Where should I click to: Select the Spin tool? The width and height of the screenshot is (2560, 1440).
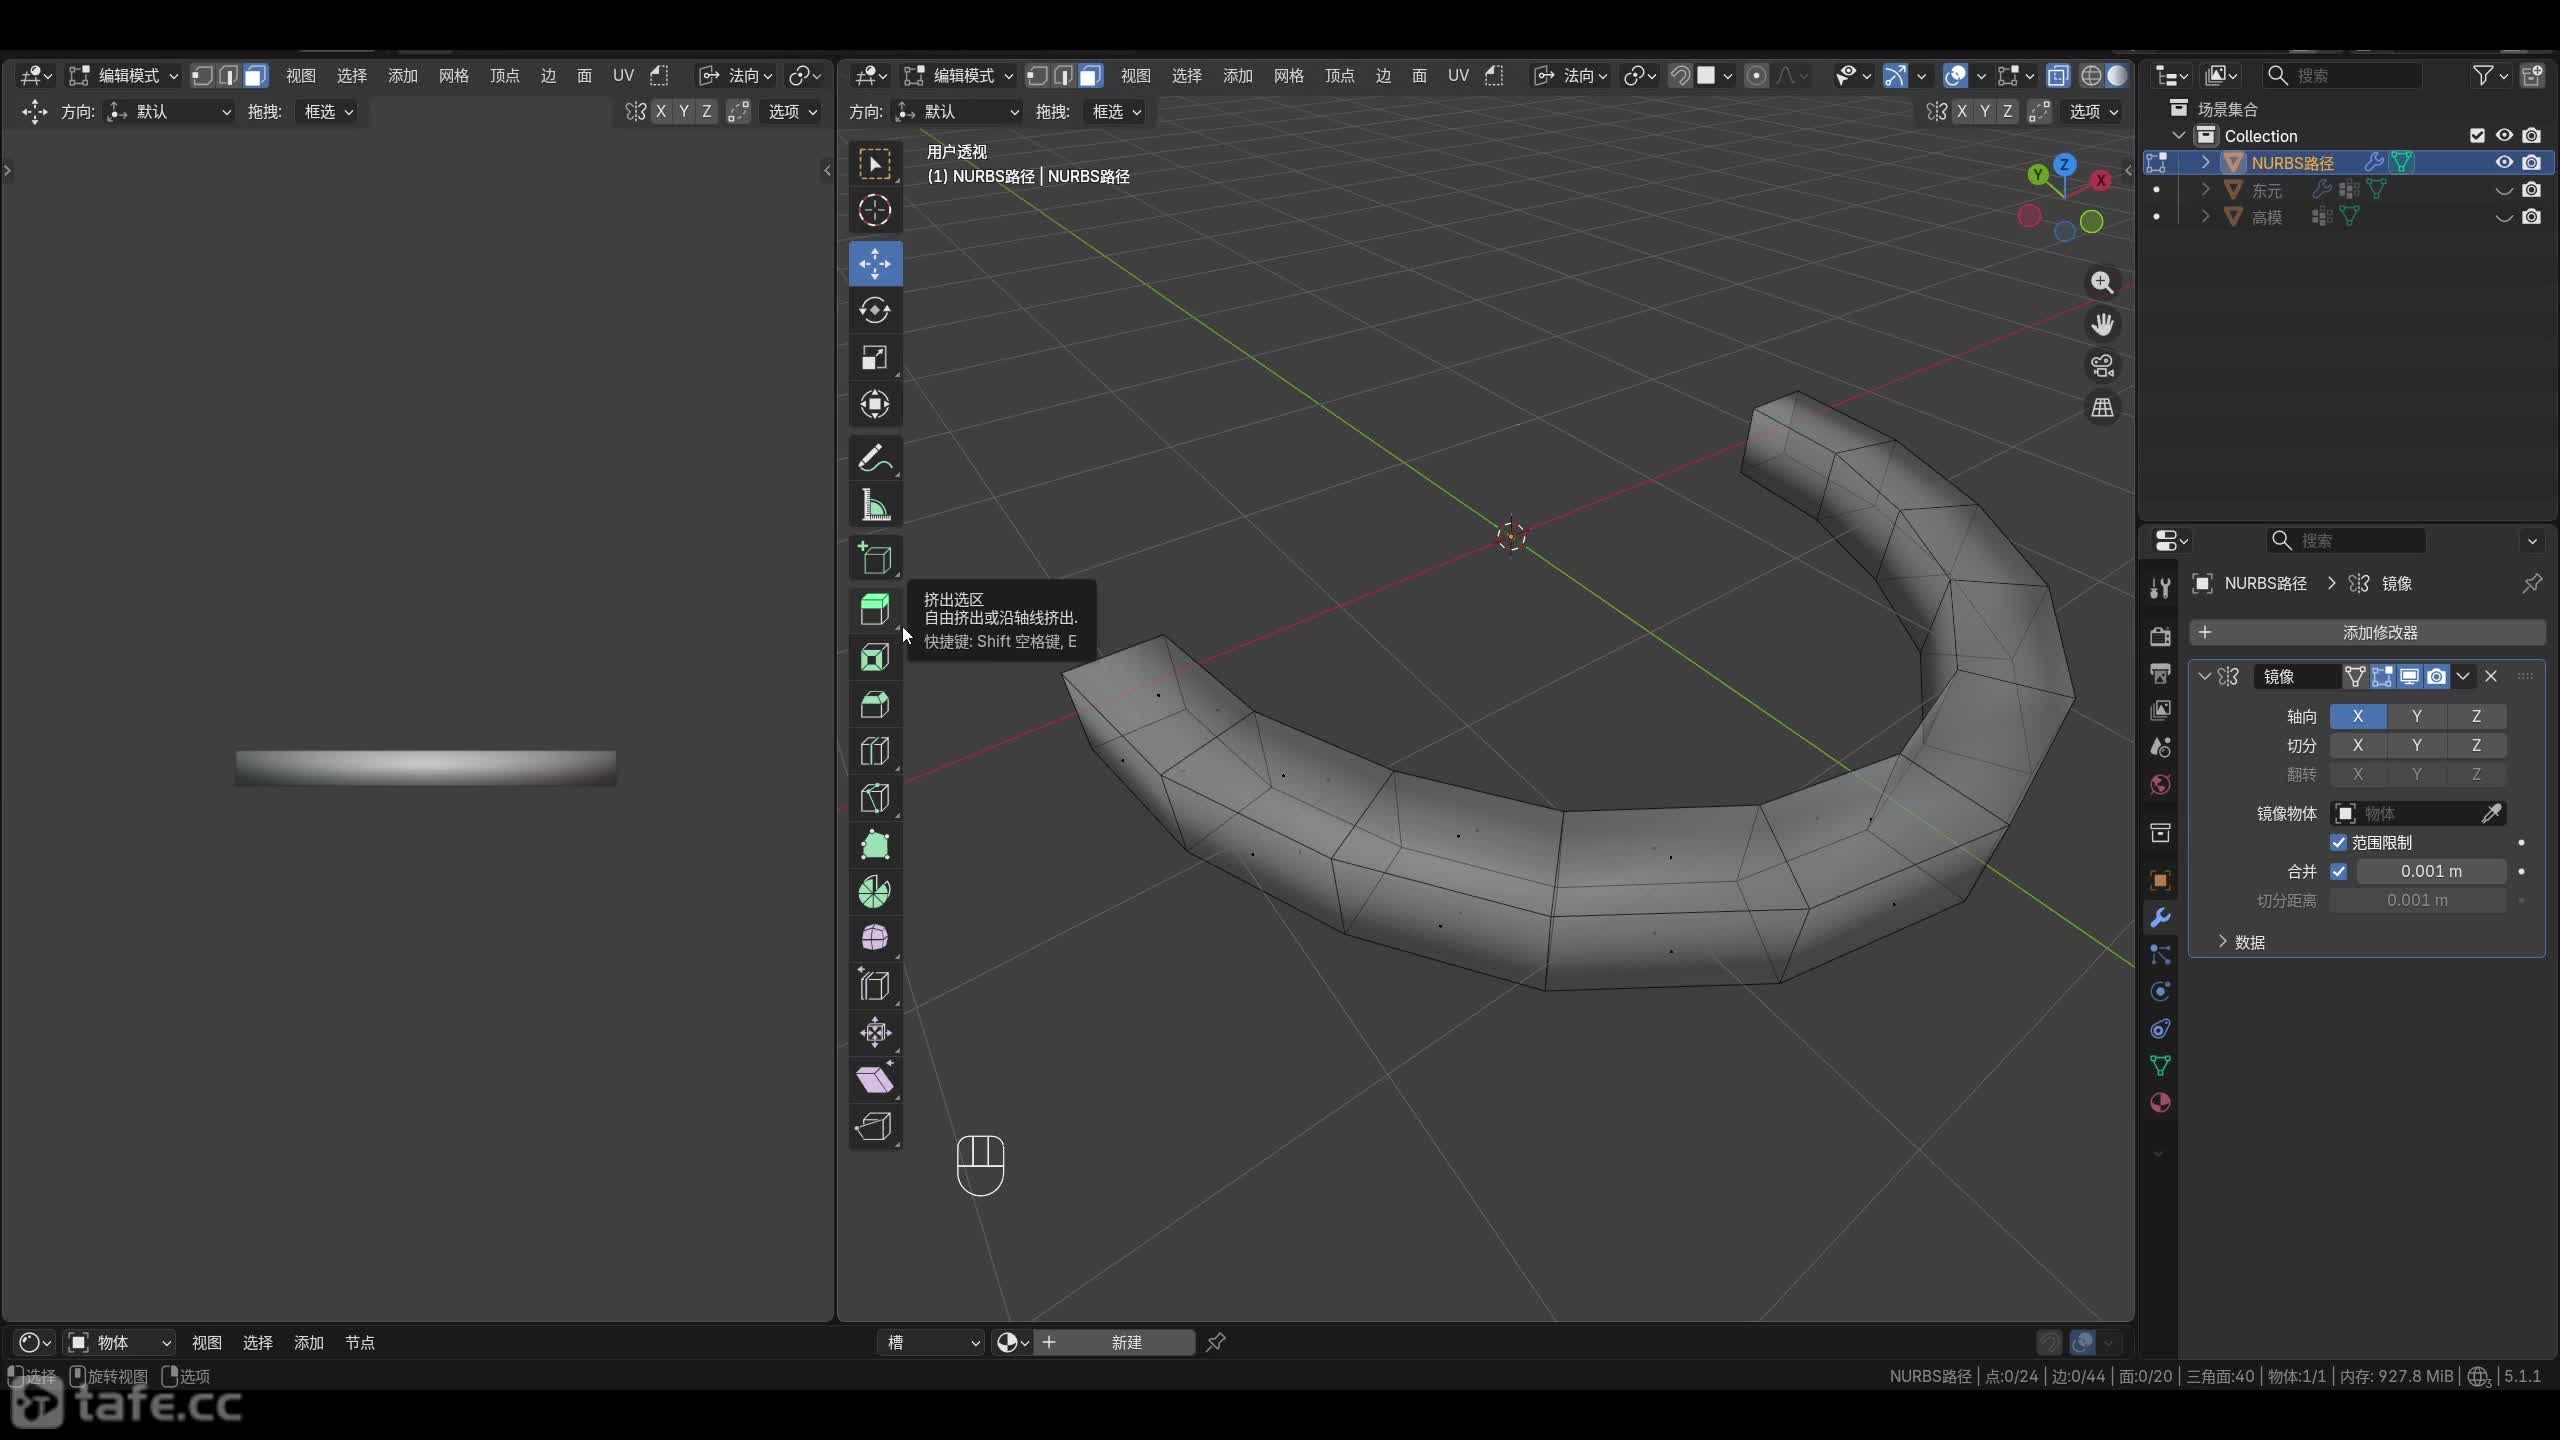(875, 892)
